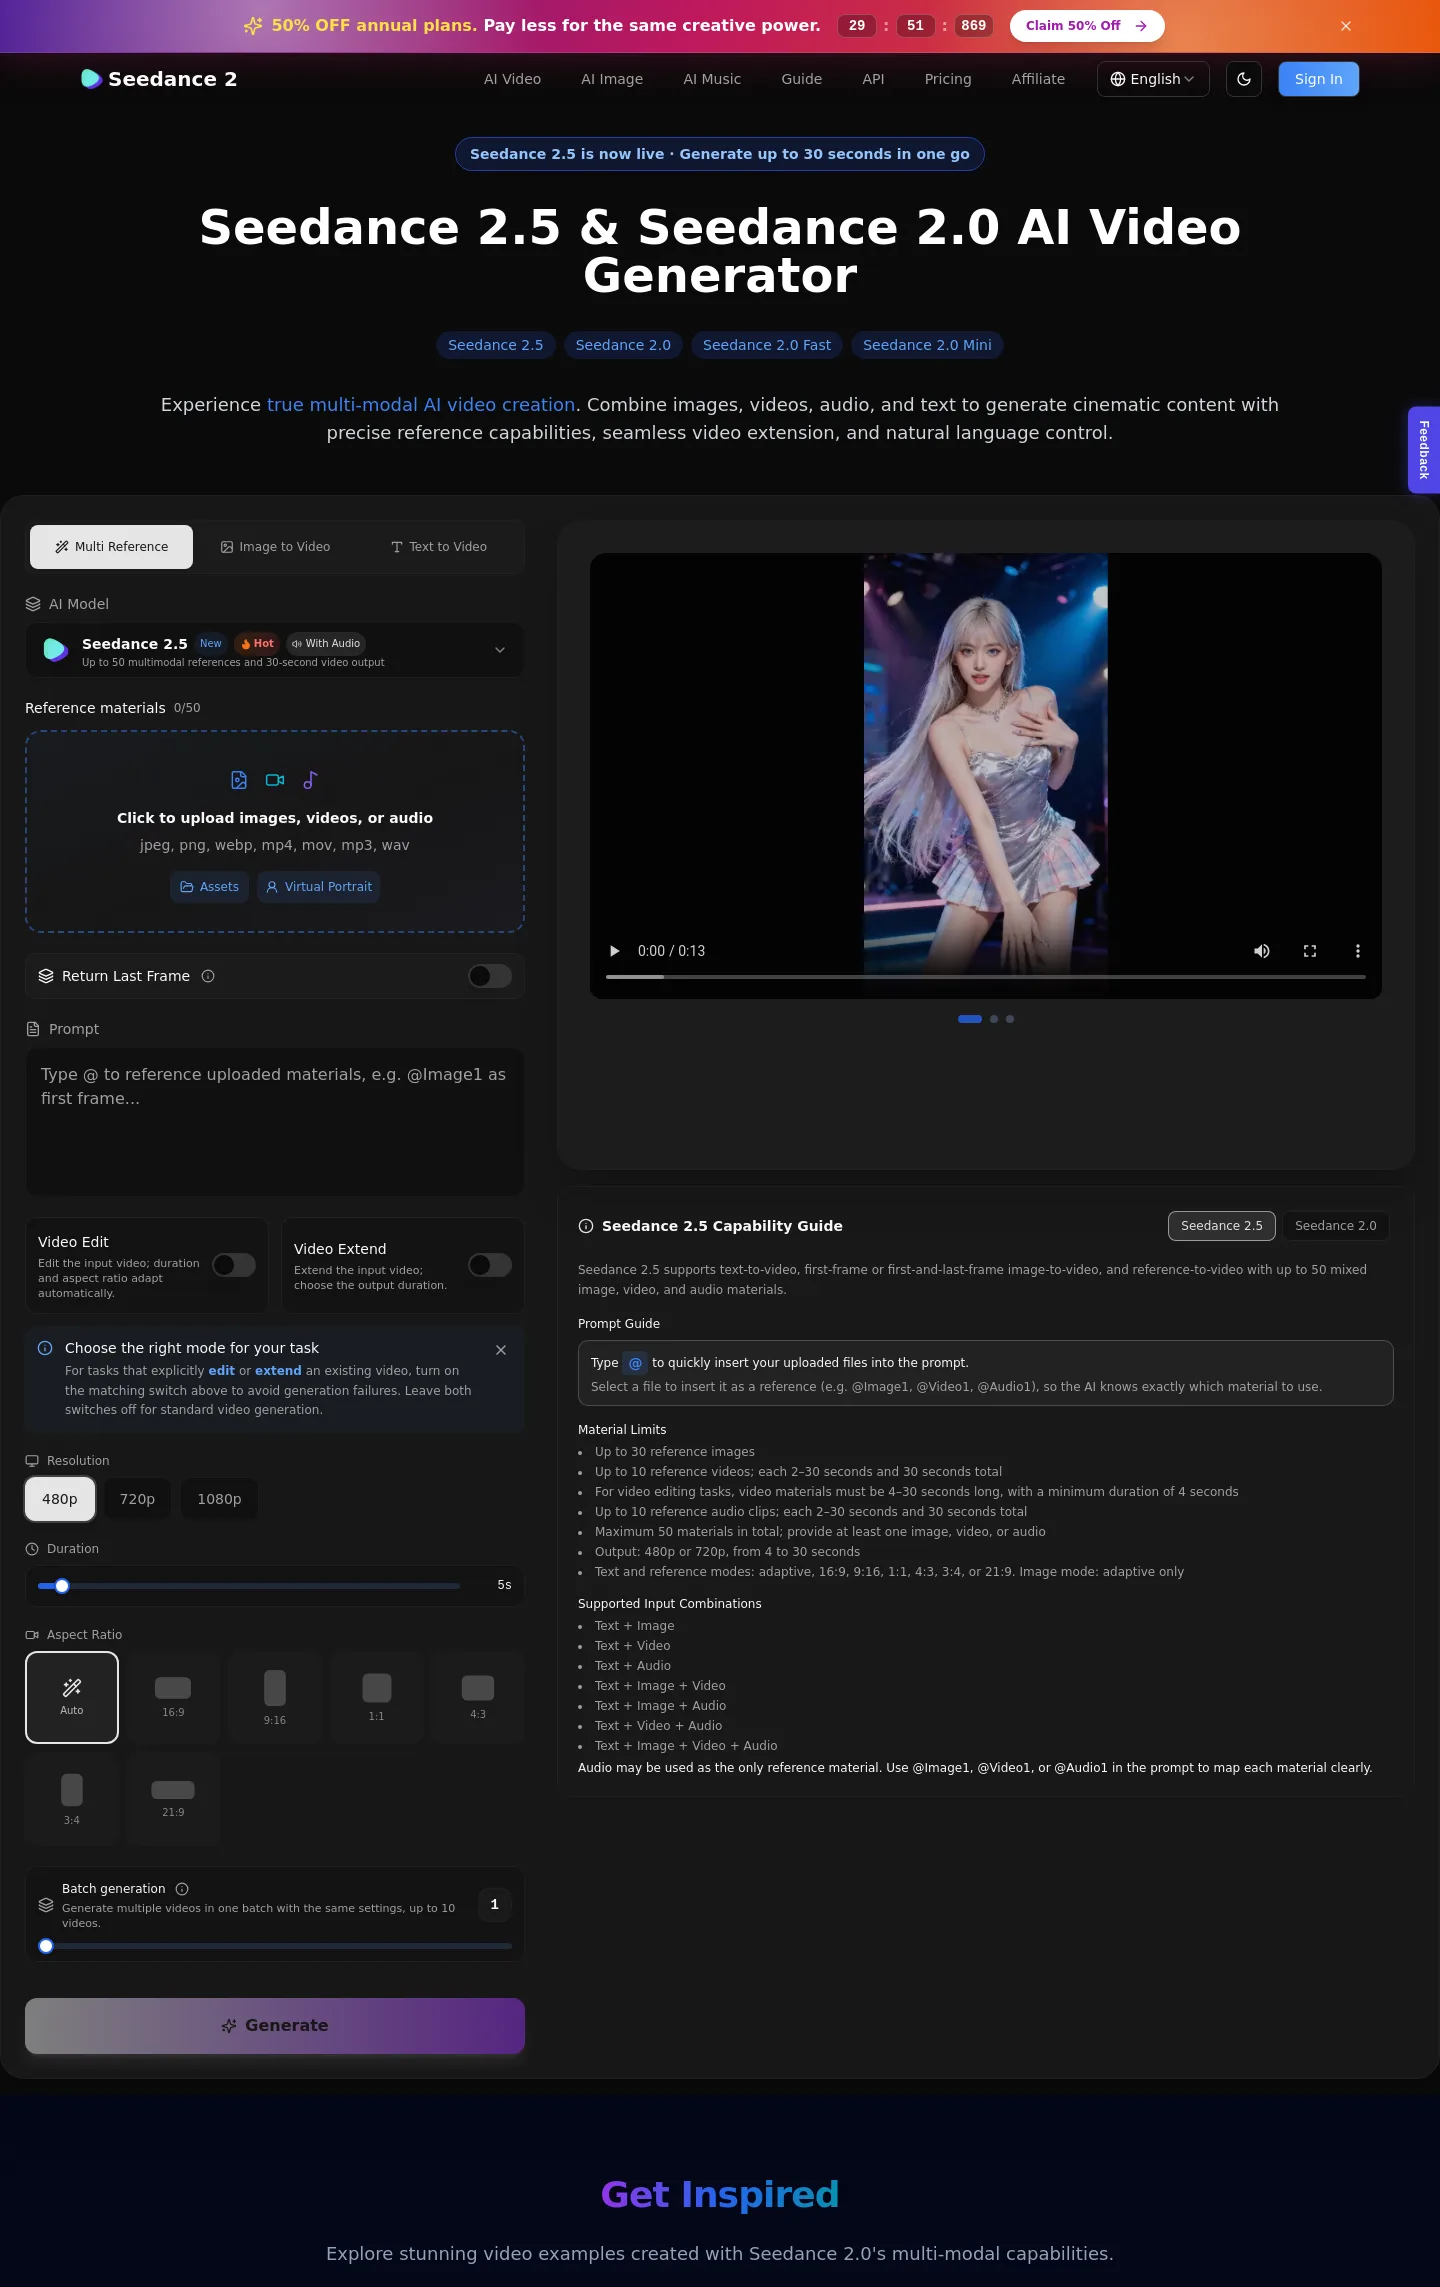Open Assets in the upload area
Screen dimensions: 1440x2287
(x=209, y=887)
